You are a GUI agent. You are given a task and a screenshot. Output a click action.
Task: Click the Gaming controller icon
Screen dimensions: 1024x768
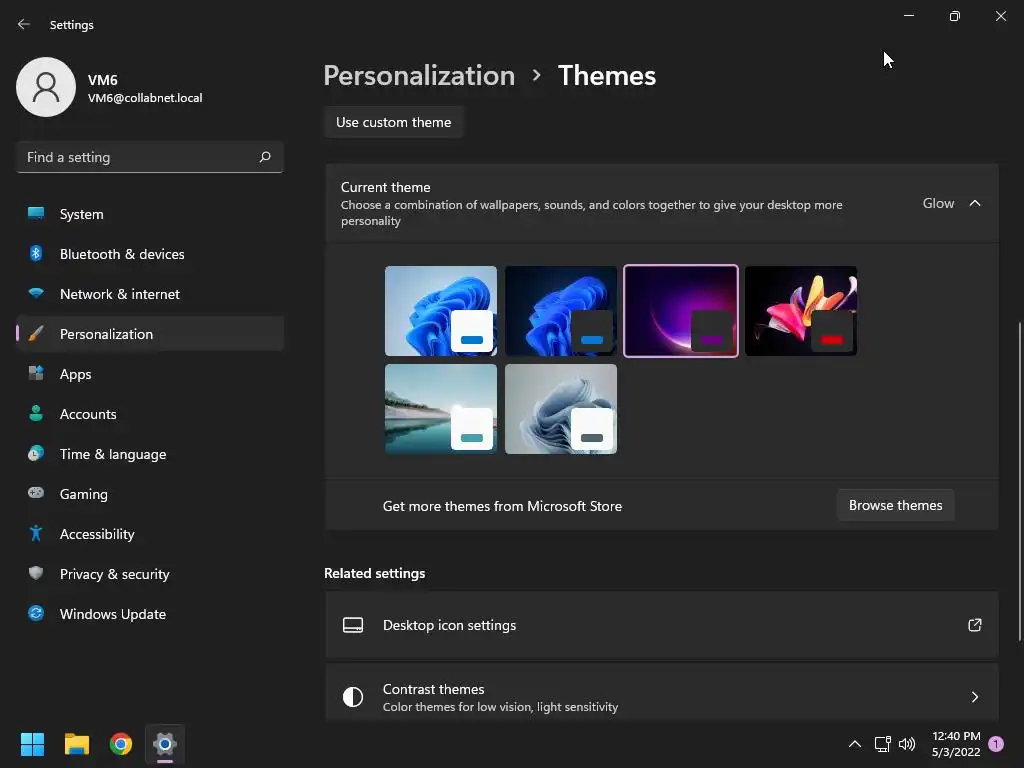pos(36,493)
